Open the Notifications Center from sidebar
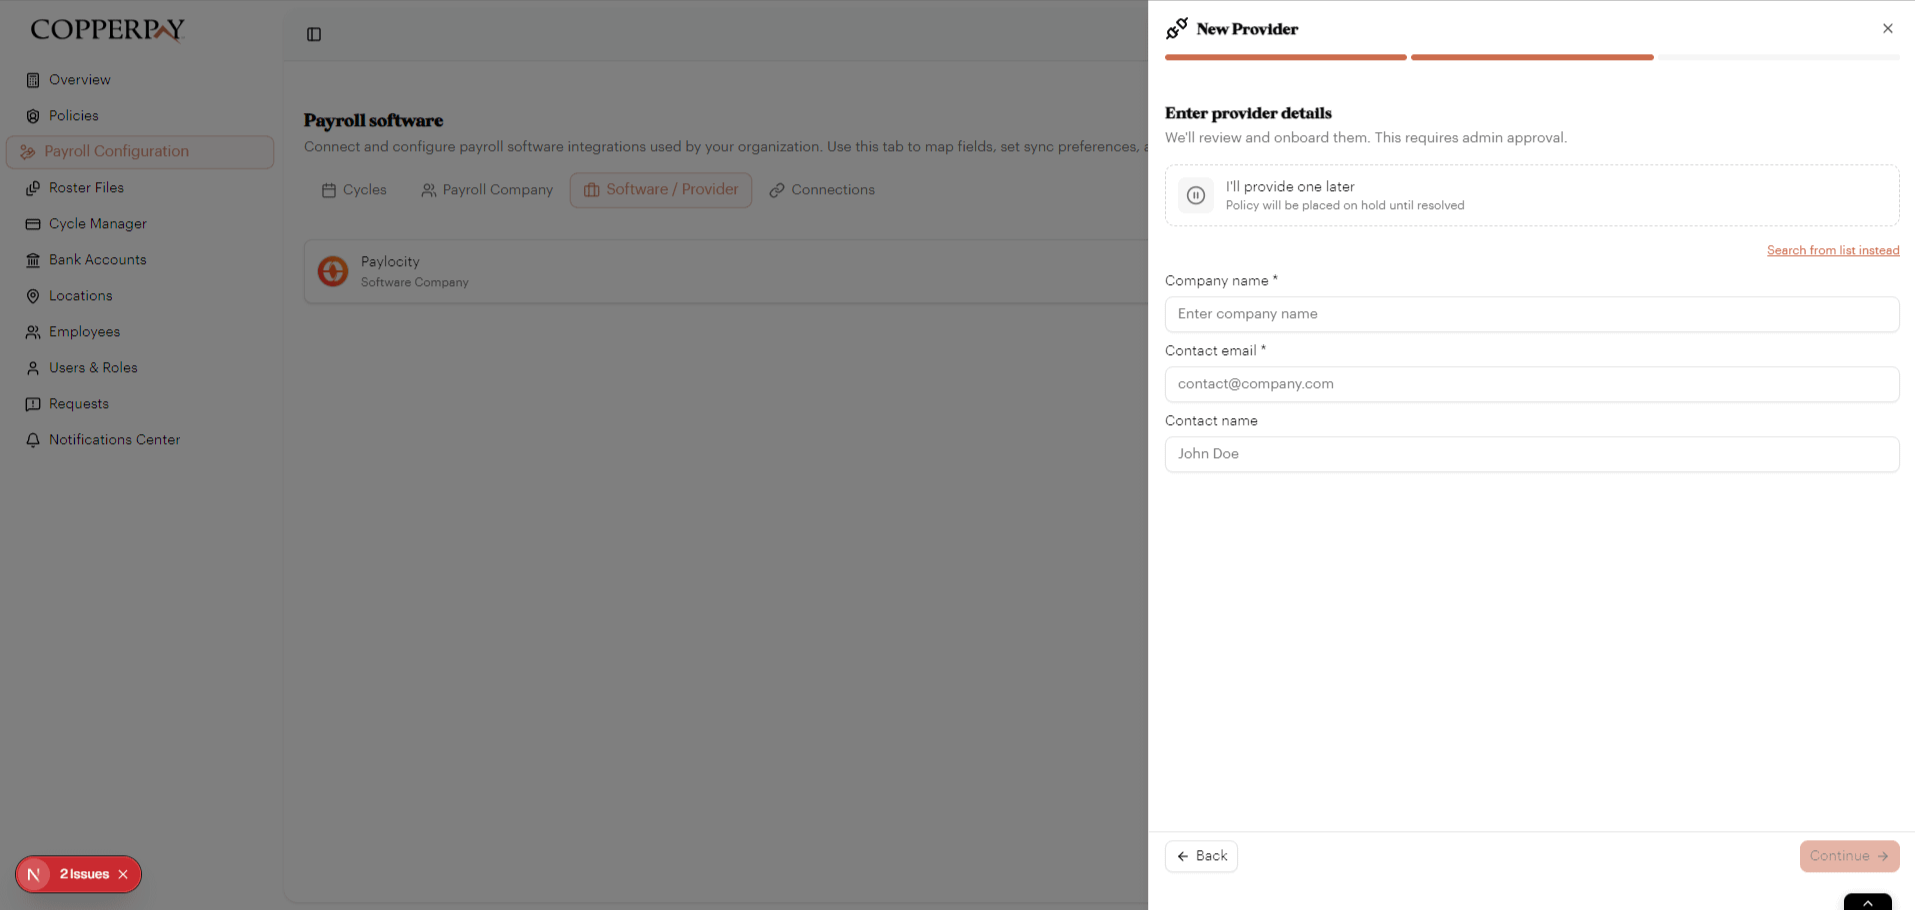The height and width of the screenshot is (910, 1915). click(x=113, y=439)
